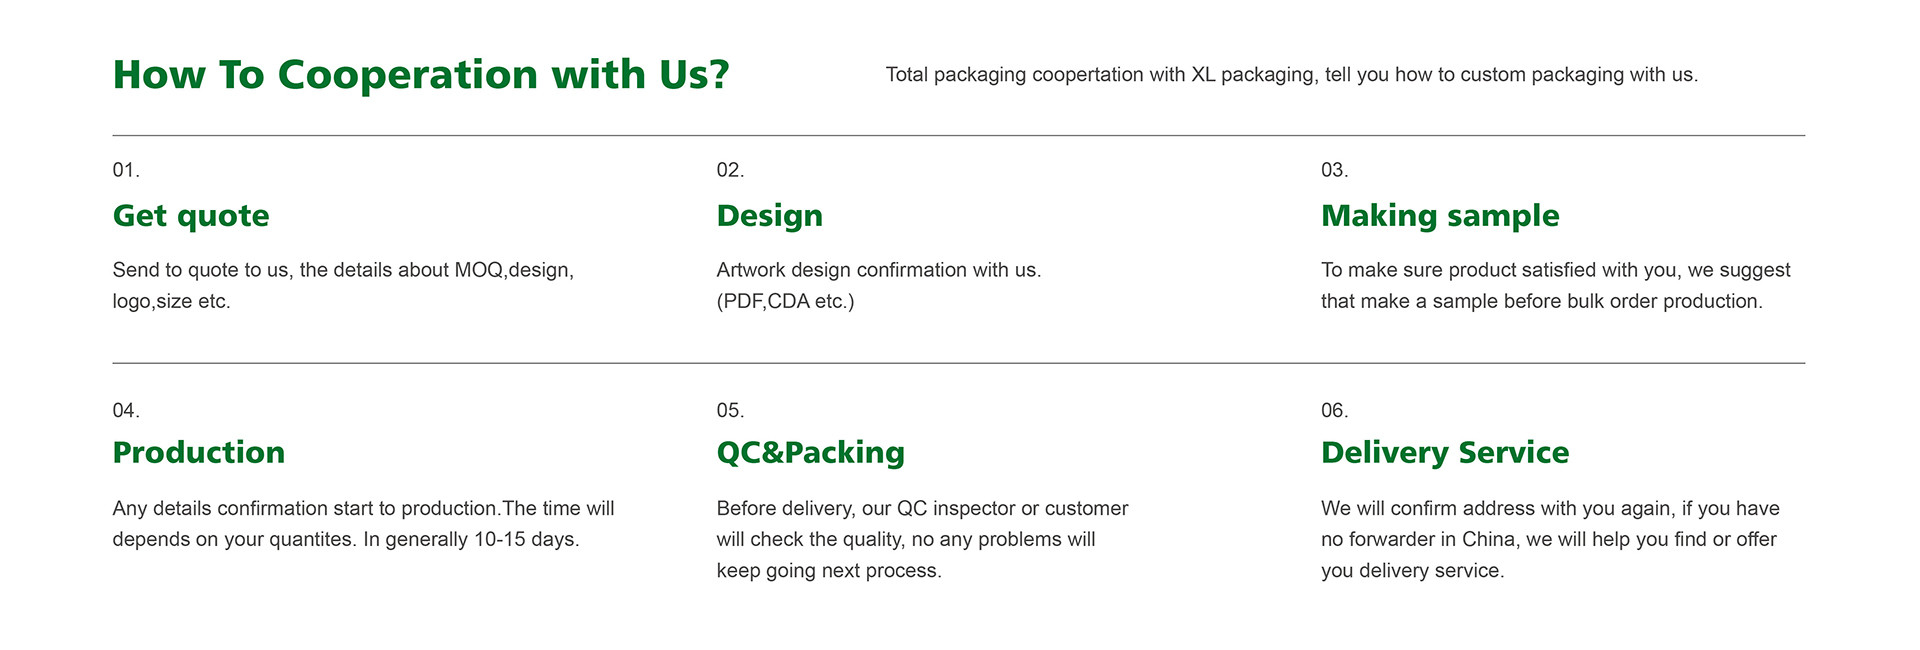Image resolution: width=1920 pixels, height=650 pixels.
Task: Click the 'How To Cooperation with Us?' heading
Action: (x=421, y=75)
